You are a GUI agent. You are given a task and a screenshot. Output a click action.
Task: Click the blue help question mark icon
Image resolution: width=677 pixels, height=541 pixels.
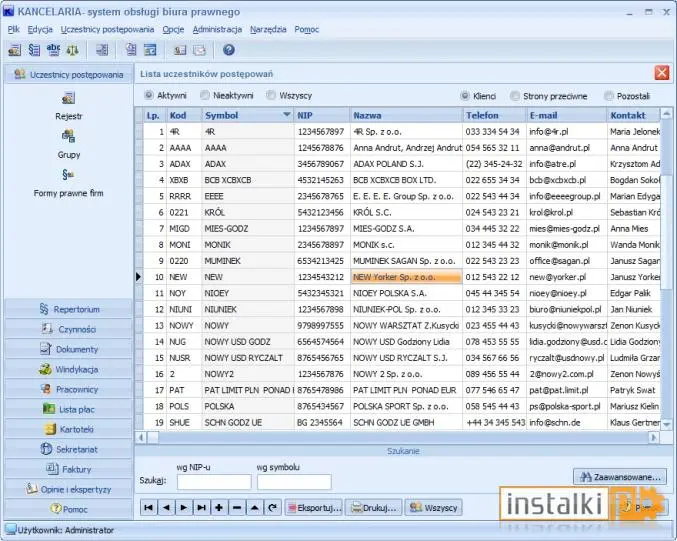tap(229, 50)
